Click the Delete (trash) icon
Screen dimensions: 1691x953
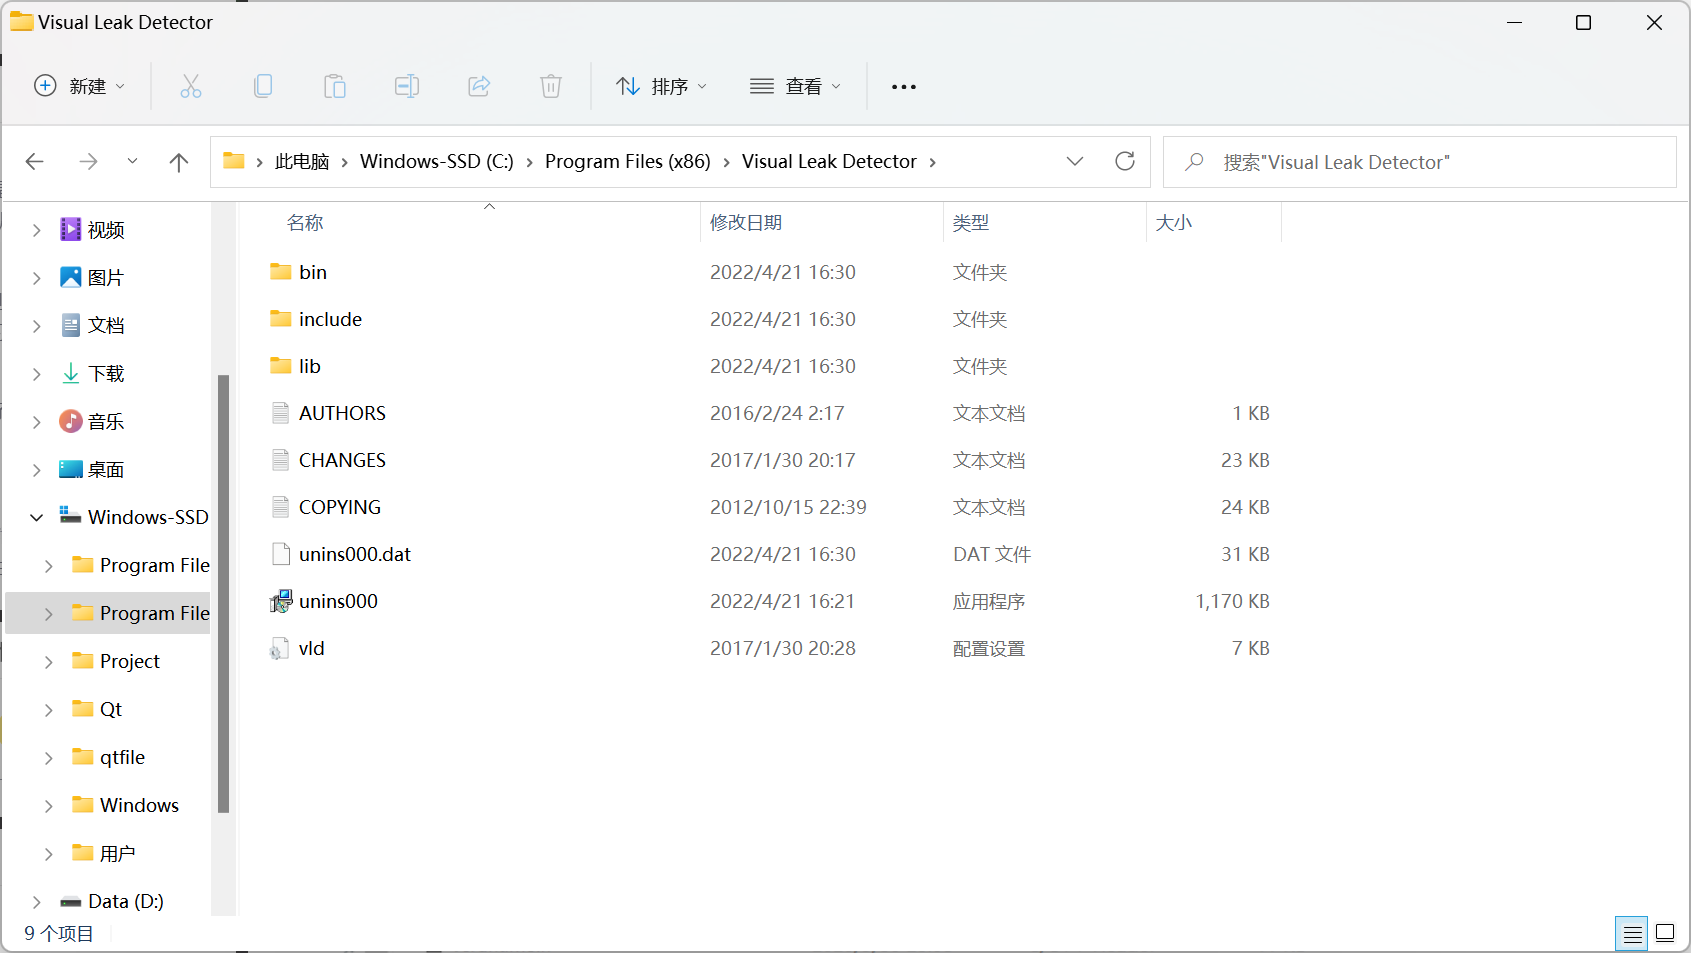[551, 86]
